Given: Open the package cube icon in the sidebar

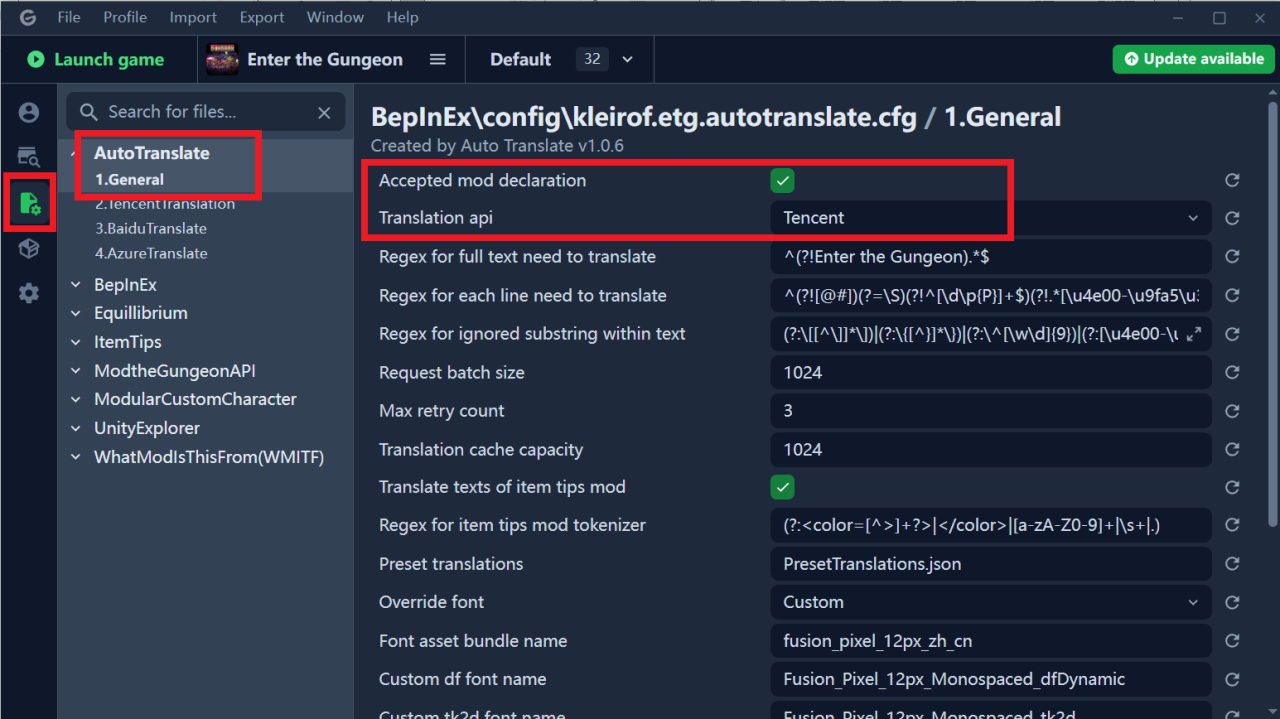Looking at the screenshot, I should coord(29,249).
